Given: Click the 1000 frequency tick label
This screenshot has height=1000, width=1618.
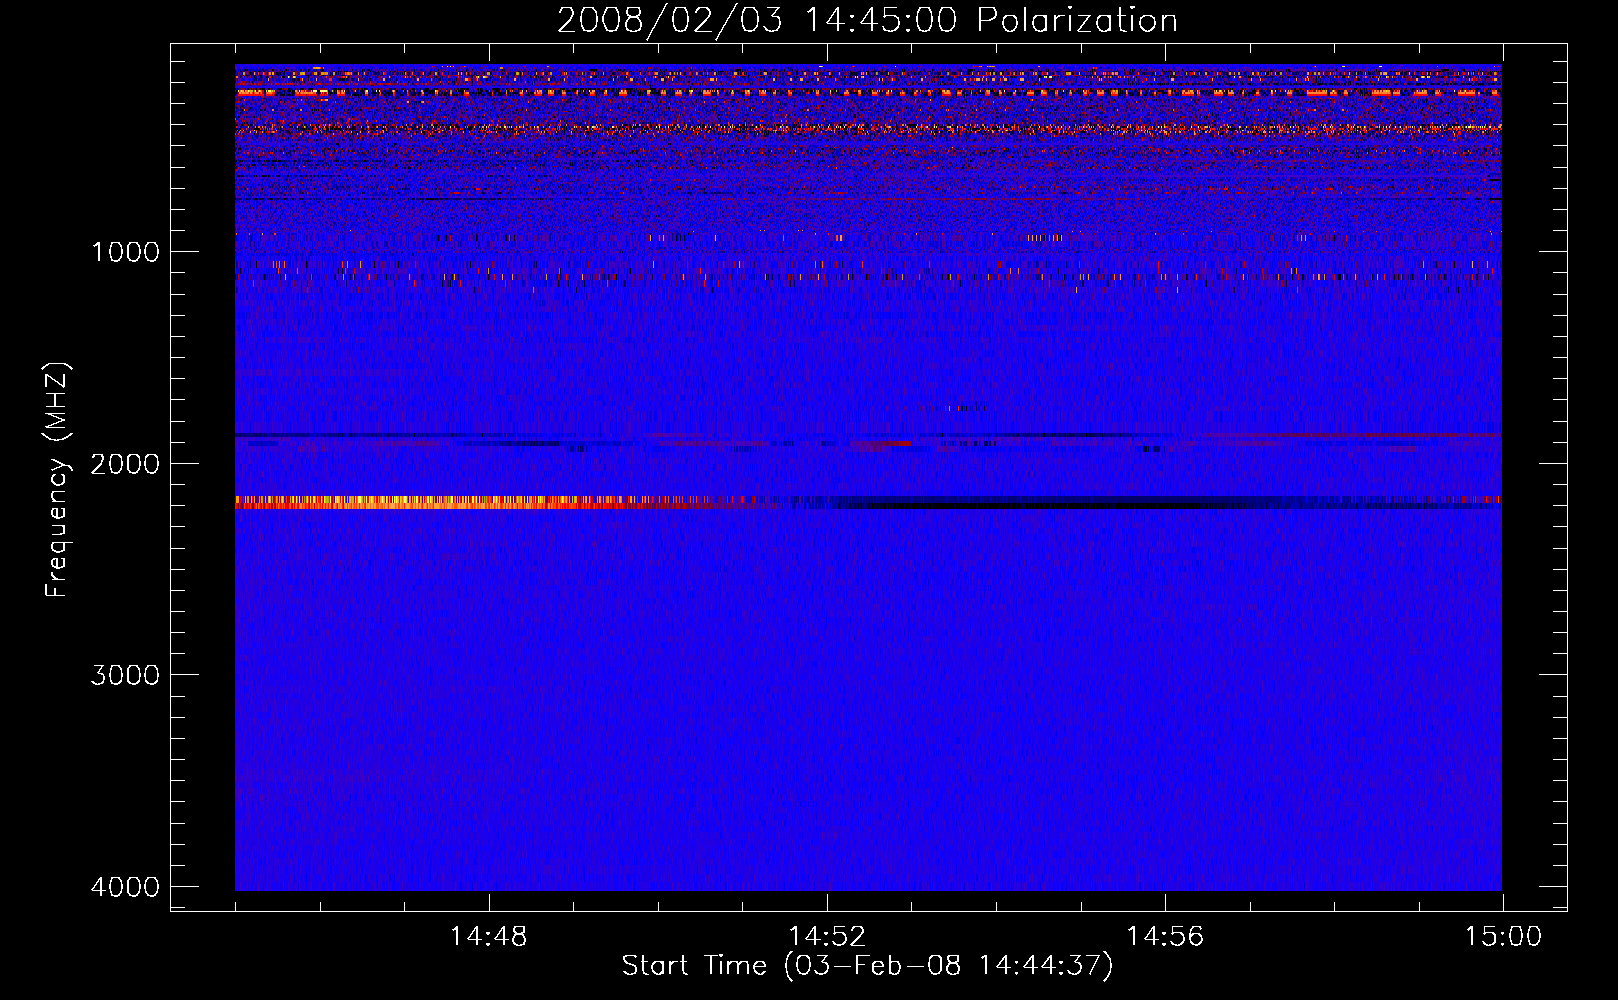Looking at the screenshot, I should (x=125, y=251).
